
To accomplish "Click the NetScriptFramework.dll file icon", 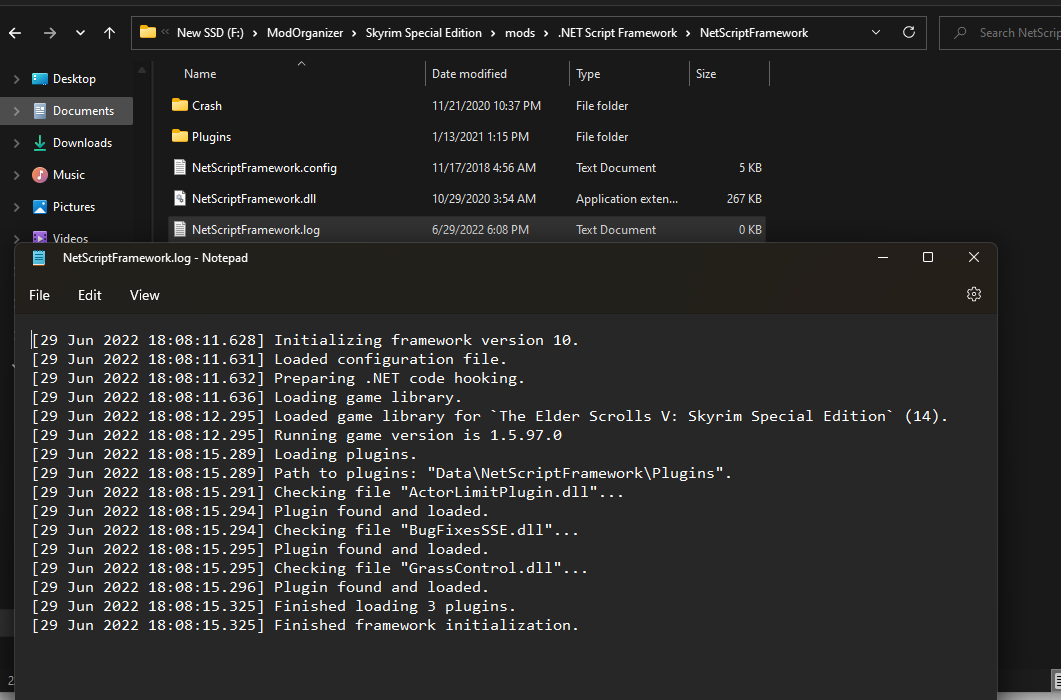I will [x=179, y=198].
